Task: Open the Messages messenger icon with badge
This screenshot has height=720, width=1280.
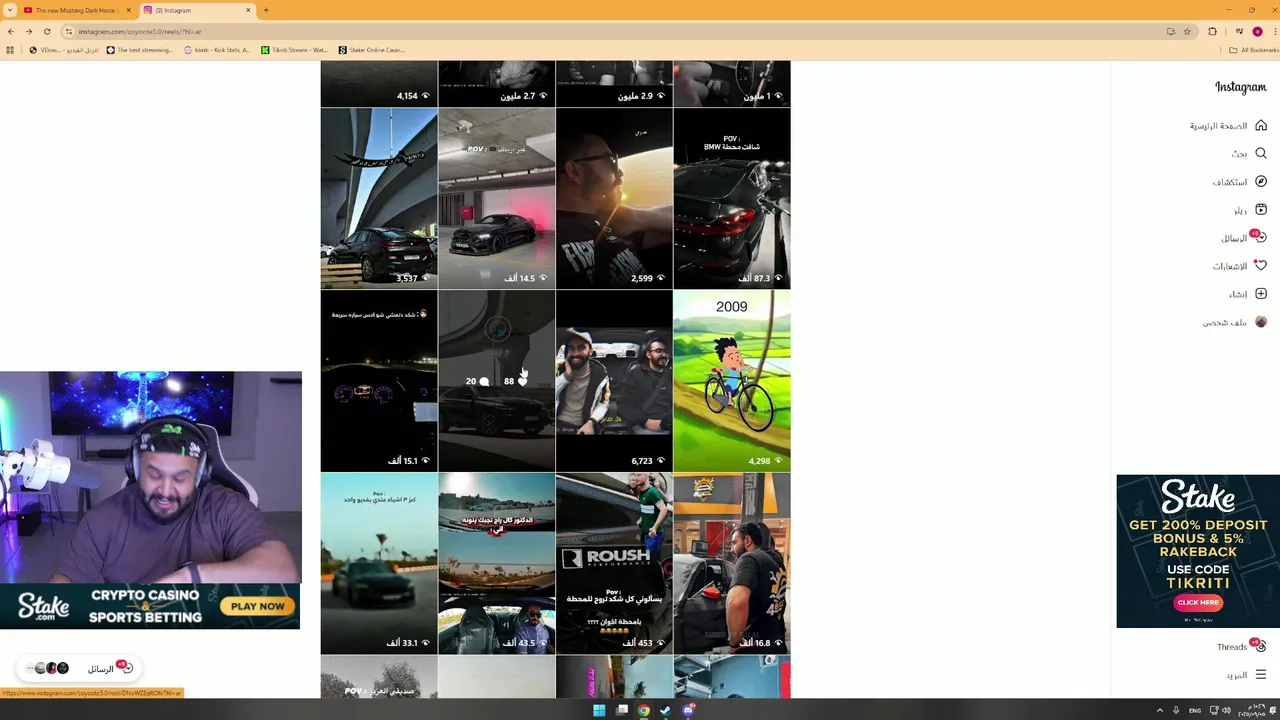Action: tap(1260, 237)
